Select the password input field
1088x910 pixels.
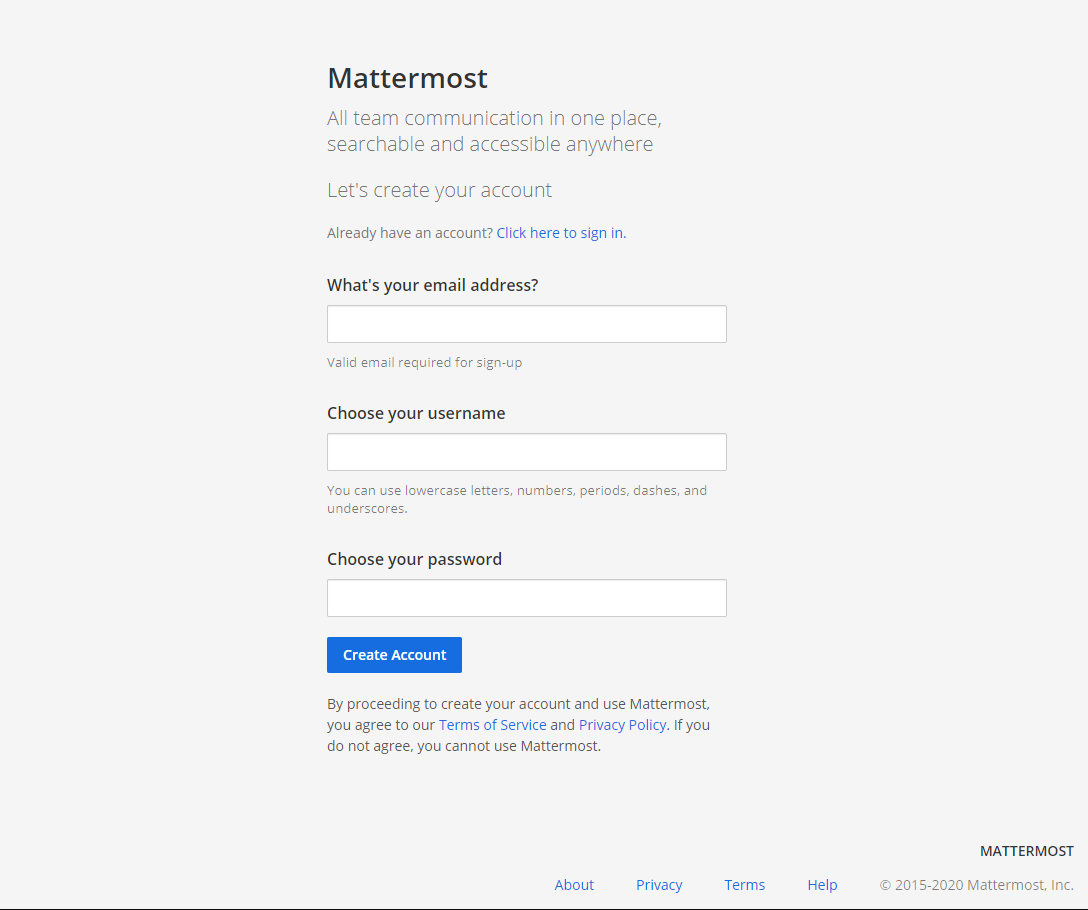527,598
